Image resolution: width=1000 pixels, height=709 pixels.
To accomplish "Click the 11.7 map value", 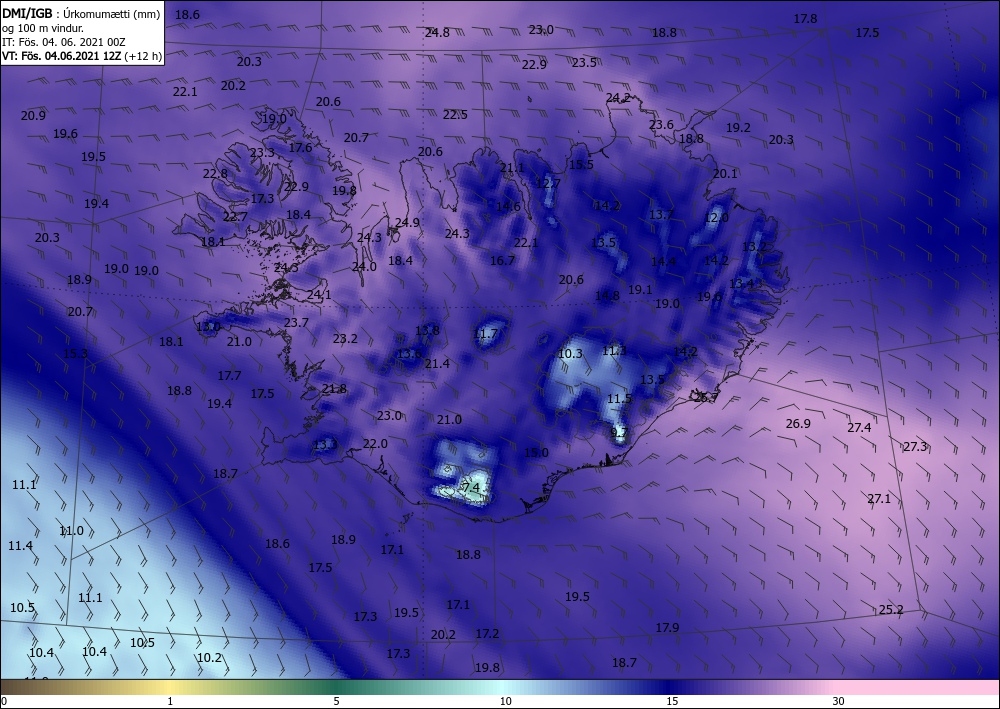I will 485,333.
